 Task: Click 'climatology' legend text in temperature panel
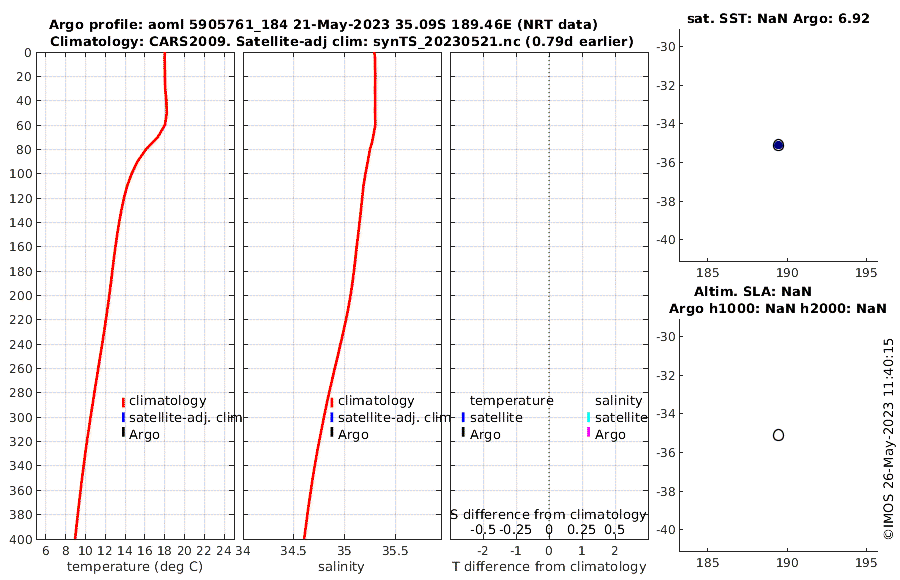(168, 401)
